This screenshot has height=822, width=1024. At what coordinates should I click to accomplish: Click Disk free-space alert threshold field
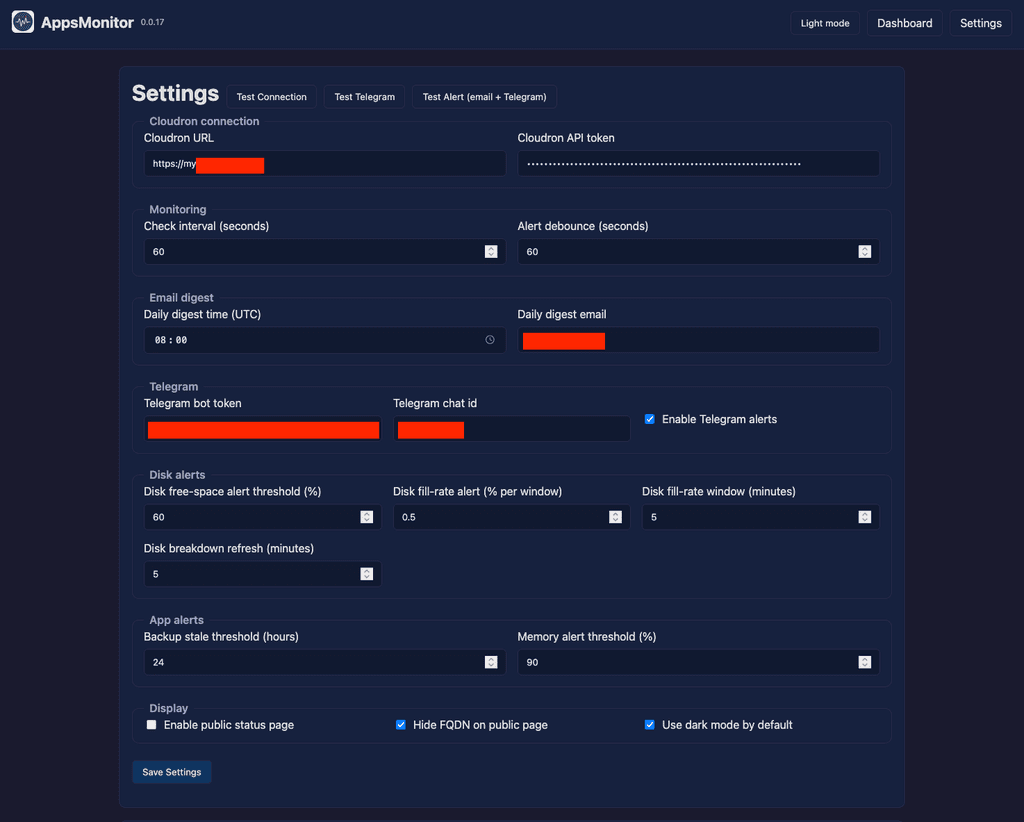[263, 516]
